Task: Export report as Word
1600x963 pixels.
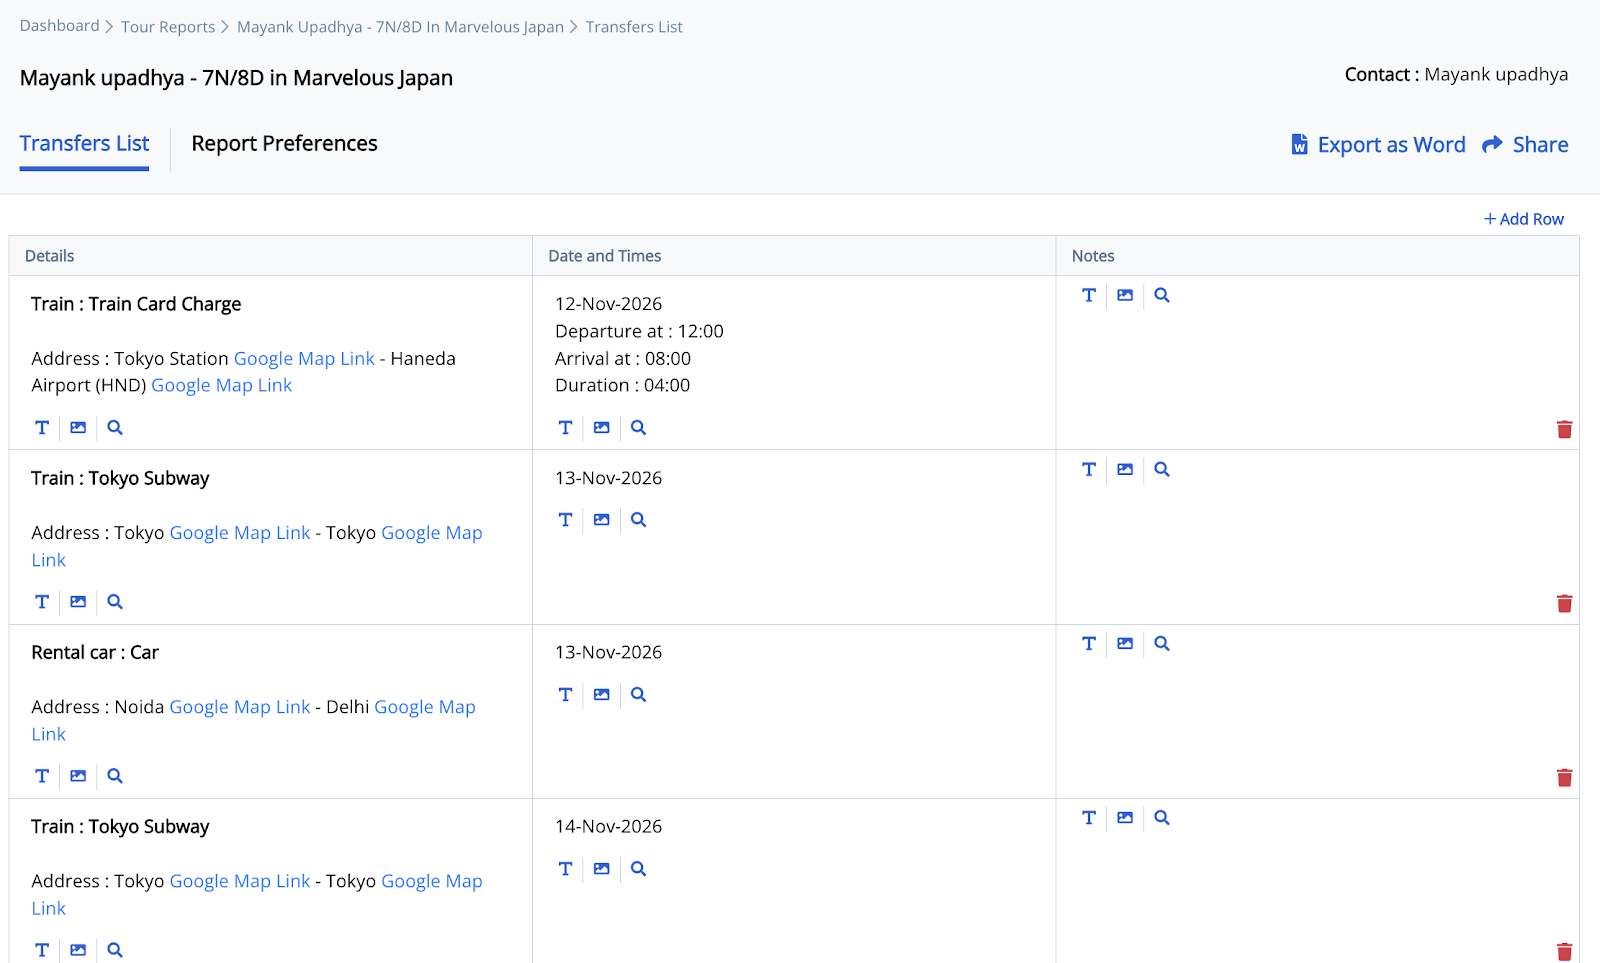Action: pos(1378,145)
